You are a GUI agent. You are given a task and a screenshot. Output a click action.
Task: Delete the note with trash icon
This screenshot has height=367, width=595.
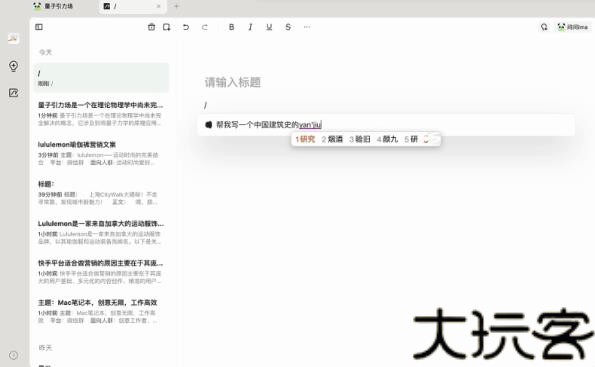[151, 27]
